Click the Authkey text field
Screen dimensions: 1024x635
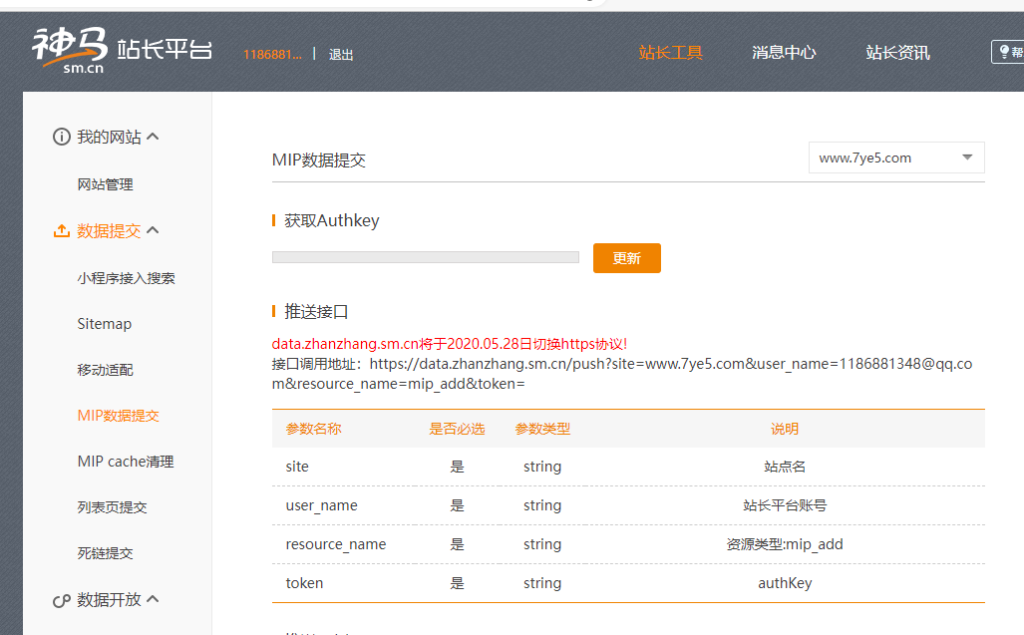425,257
